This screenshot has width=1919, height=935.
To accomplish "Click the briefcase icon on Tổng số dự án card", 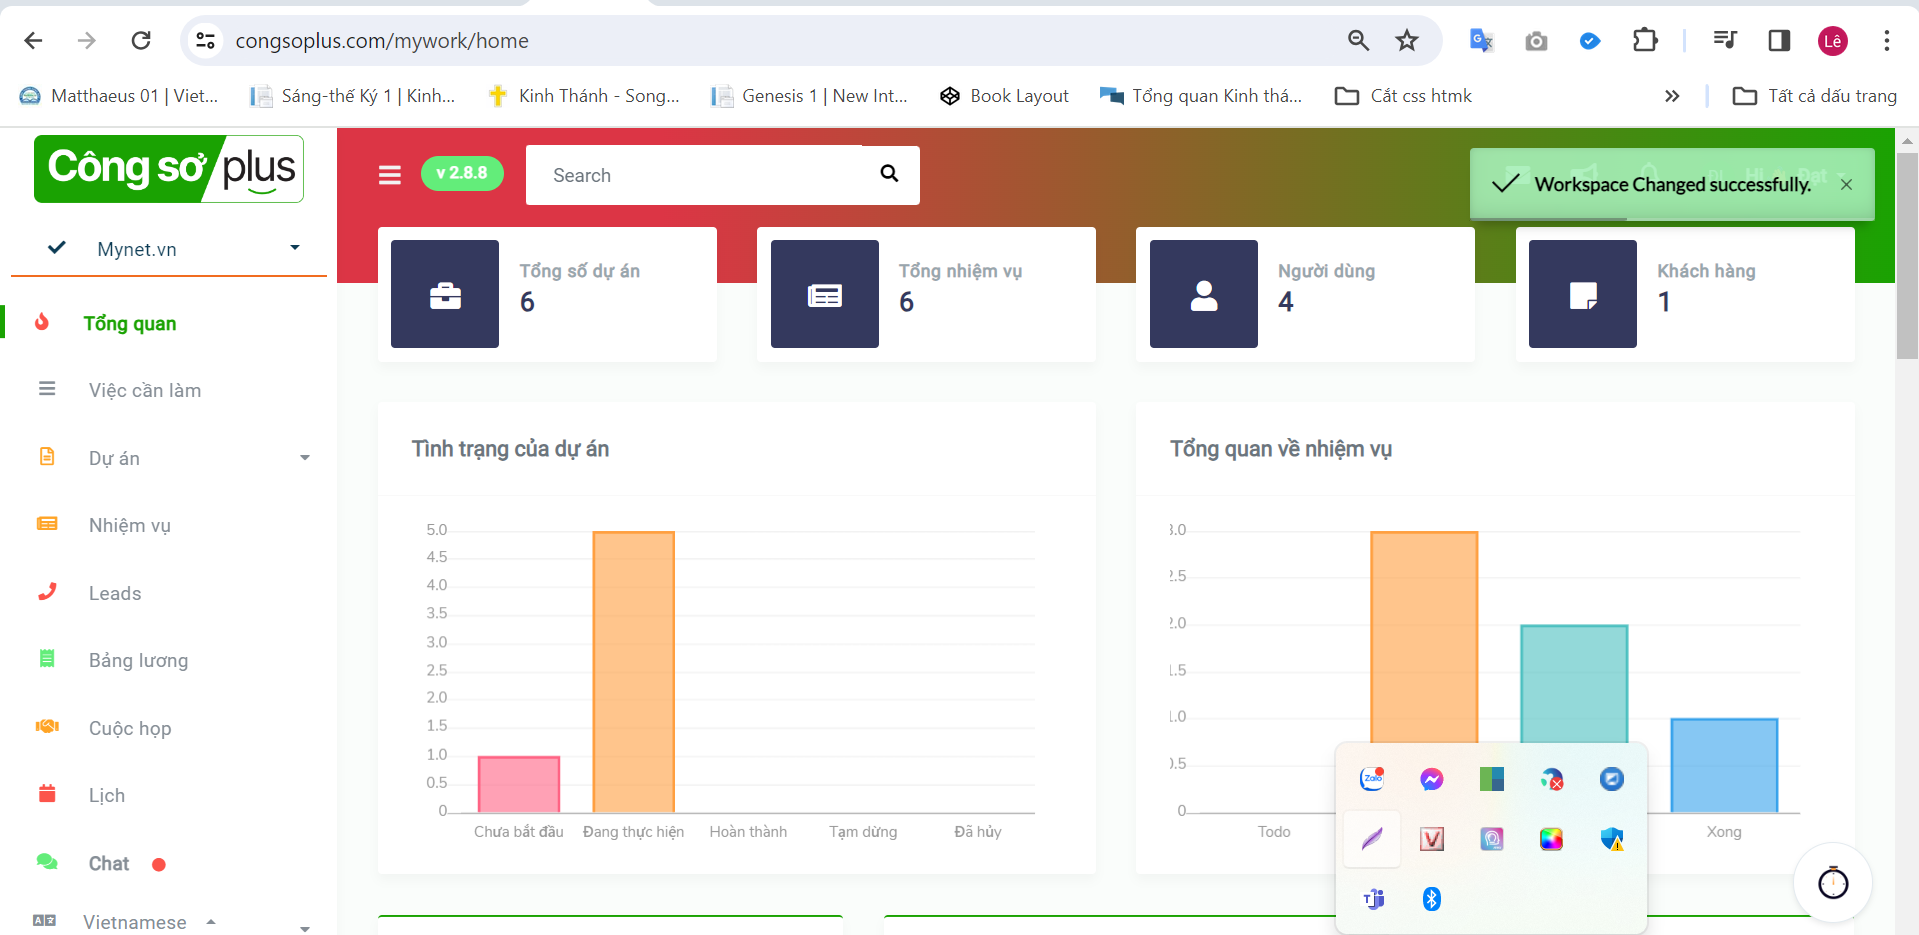I will coord(445,295).
